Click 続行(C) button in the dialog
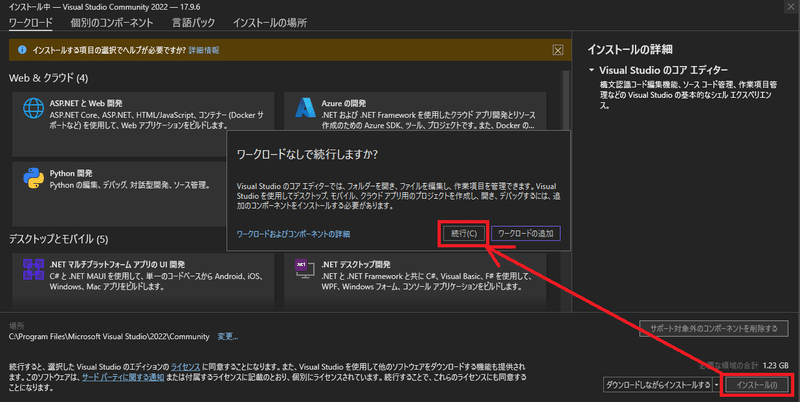The width and height of the screenshot is (800, 402). pos(463,234)
